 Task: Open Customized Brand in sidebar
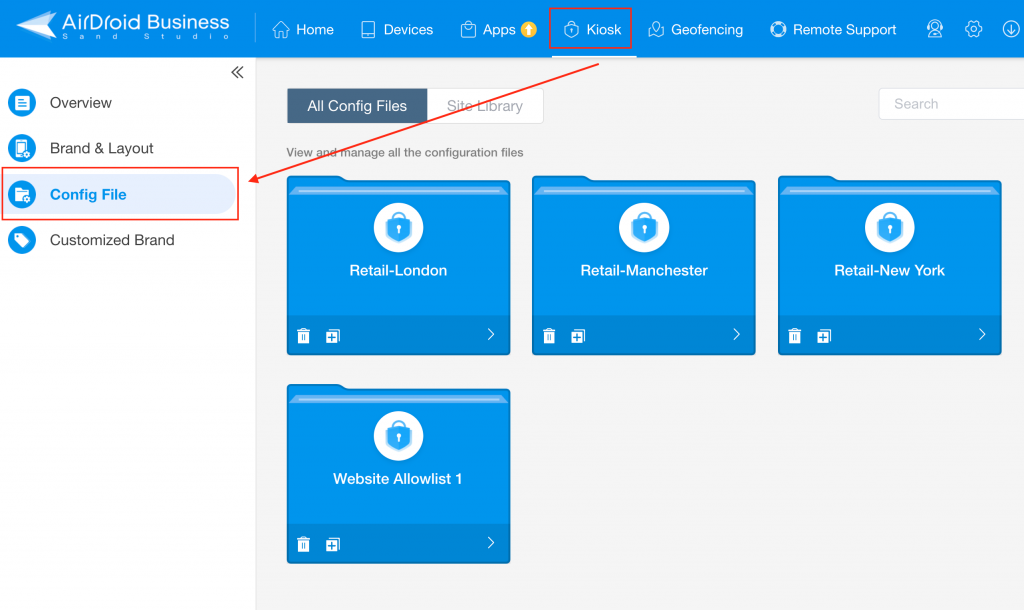(x=112, y=240)
